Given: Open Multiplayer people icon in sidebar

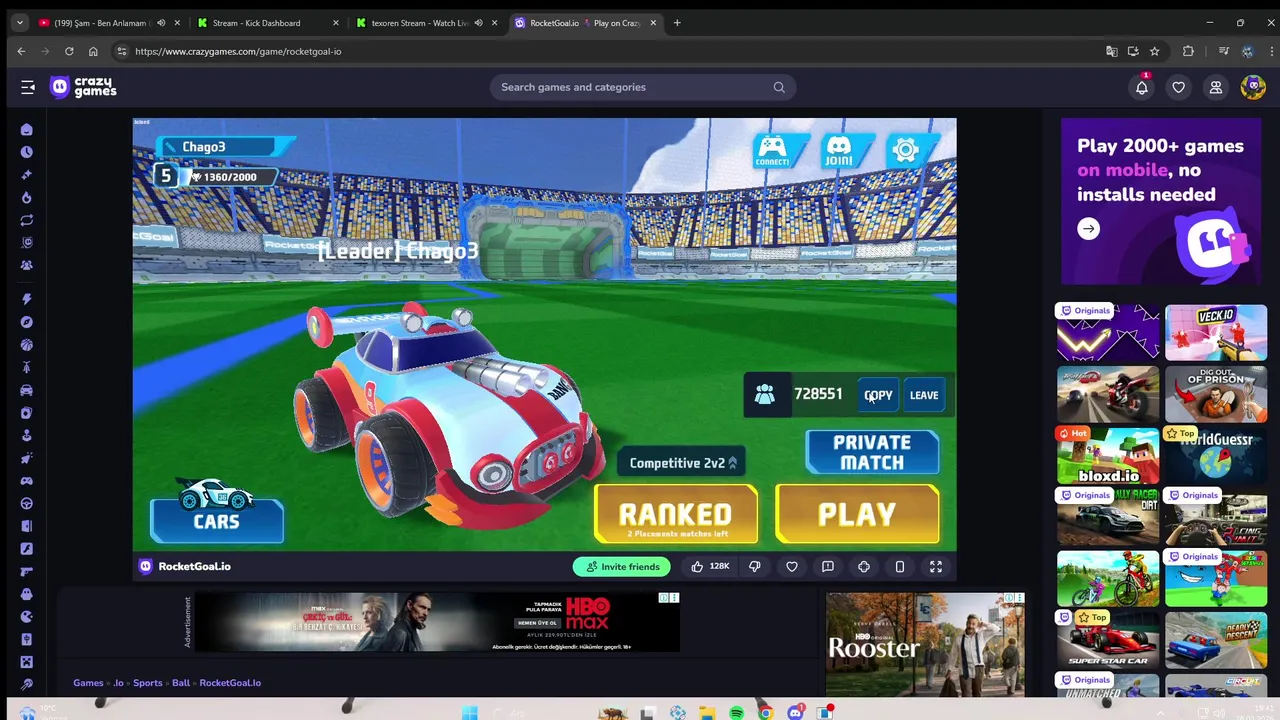Looking at the screenshot, I should pos(27,265).
